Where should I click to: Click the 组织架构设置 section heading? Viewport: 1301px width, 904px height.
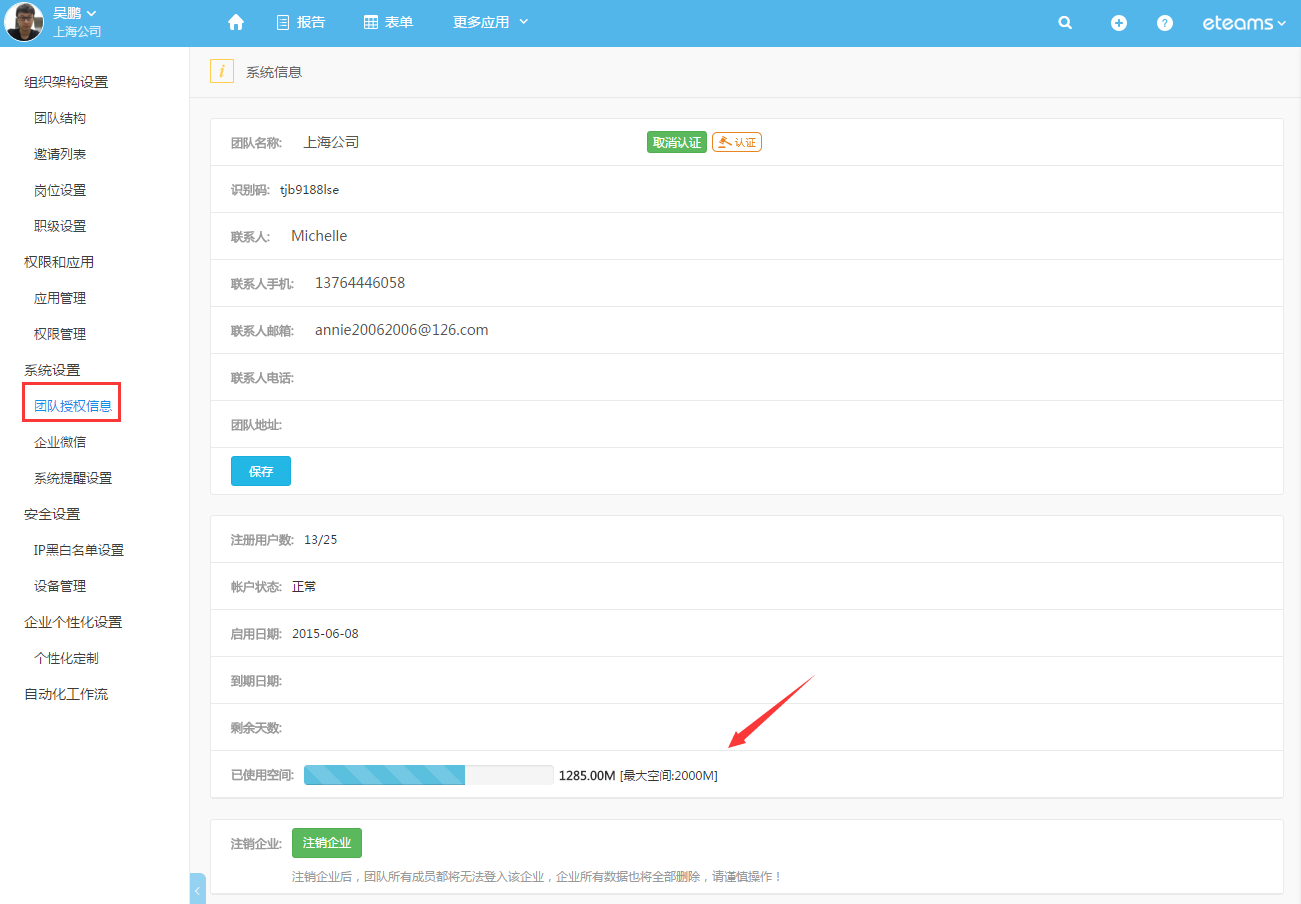[x=66, y=82]
